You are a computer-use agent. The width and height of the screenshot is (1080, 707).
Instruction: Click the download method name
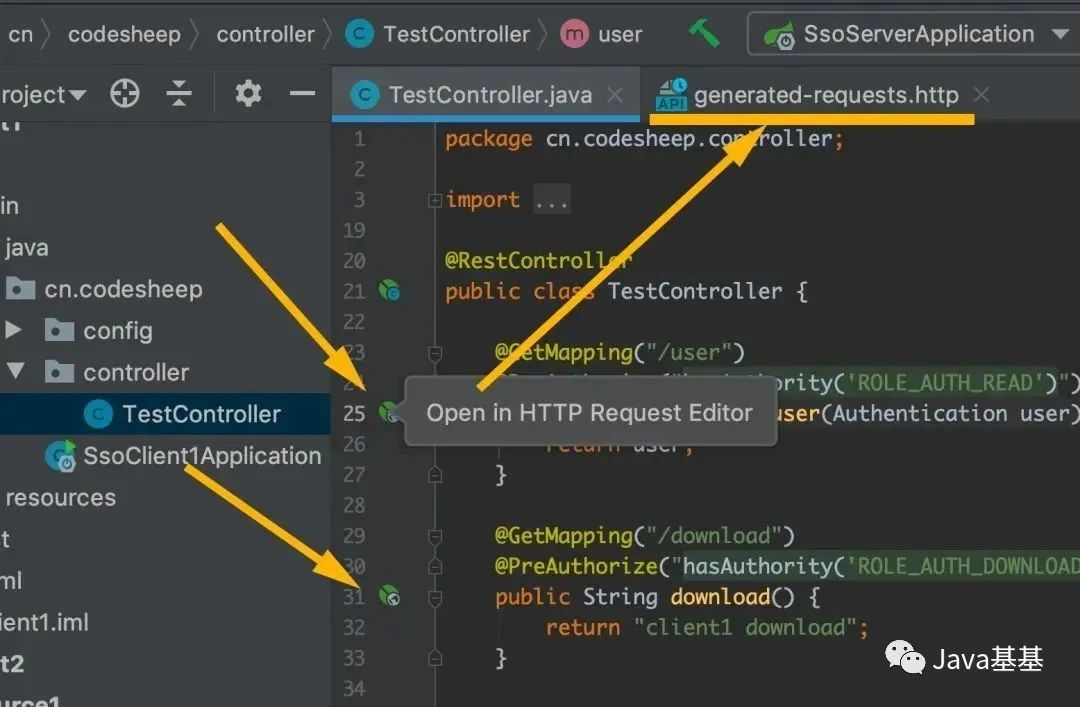tap(720, 597)
